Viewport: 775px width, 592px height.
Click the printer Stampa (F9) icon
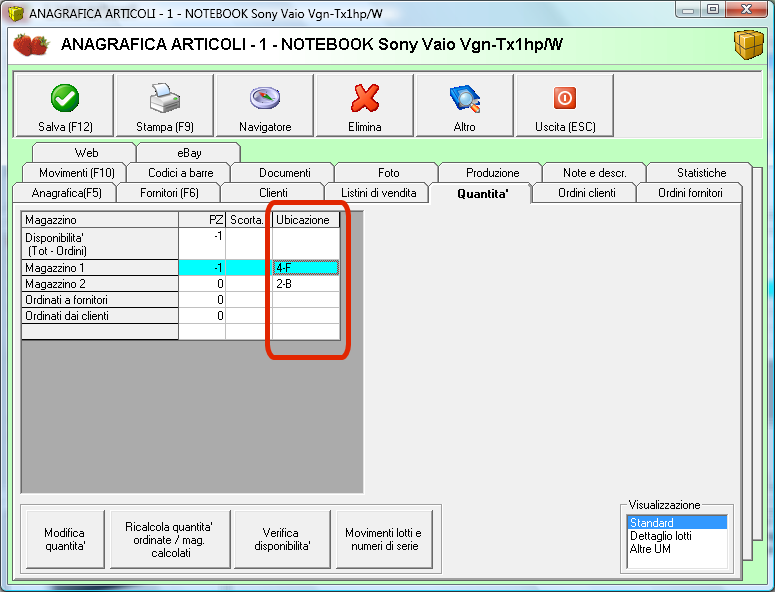(x=165, y=97)
